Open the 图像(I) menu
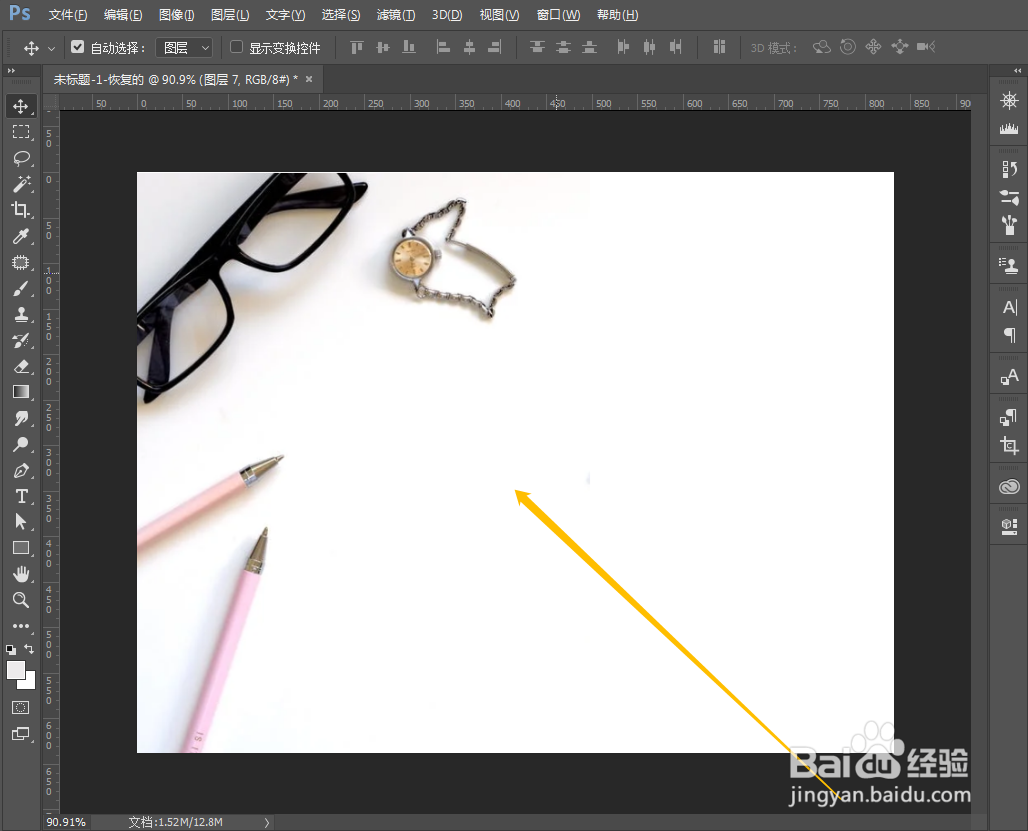Screen dimensions: 1028x831 coord(176,14)
